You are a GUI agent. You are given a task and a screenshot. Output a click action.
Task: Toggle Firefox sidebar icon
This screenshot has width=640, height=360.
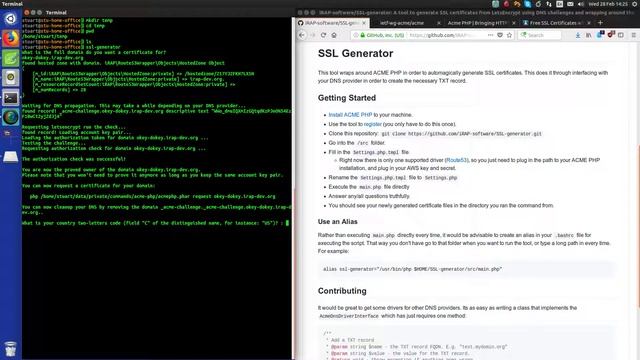click(620, 35)
